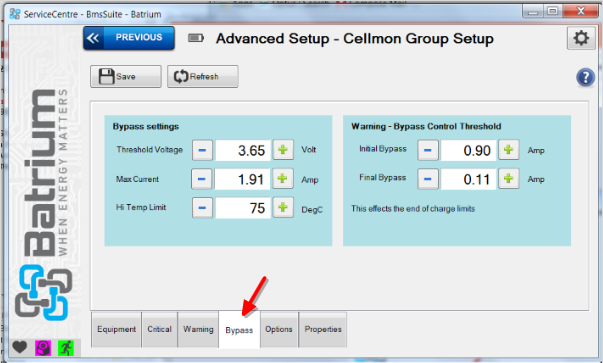Image resolution: width=603 pixels, height=363 pixels.
Task: Click the Bypass settings heading
Action: pyautogui.click(x=146, y=127)
